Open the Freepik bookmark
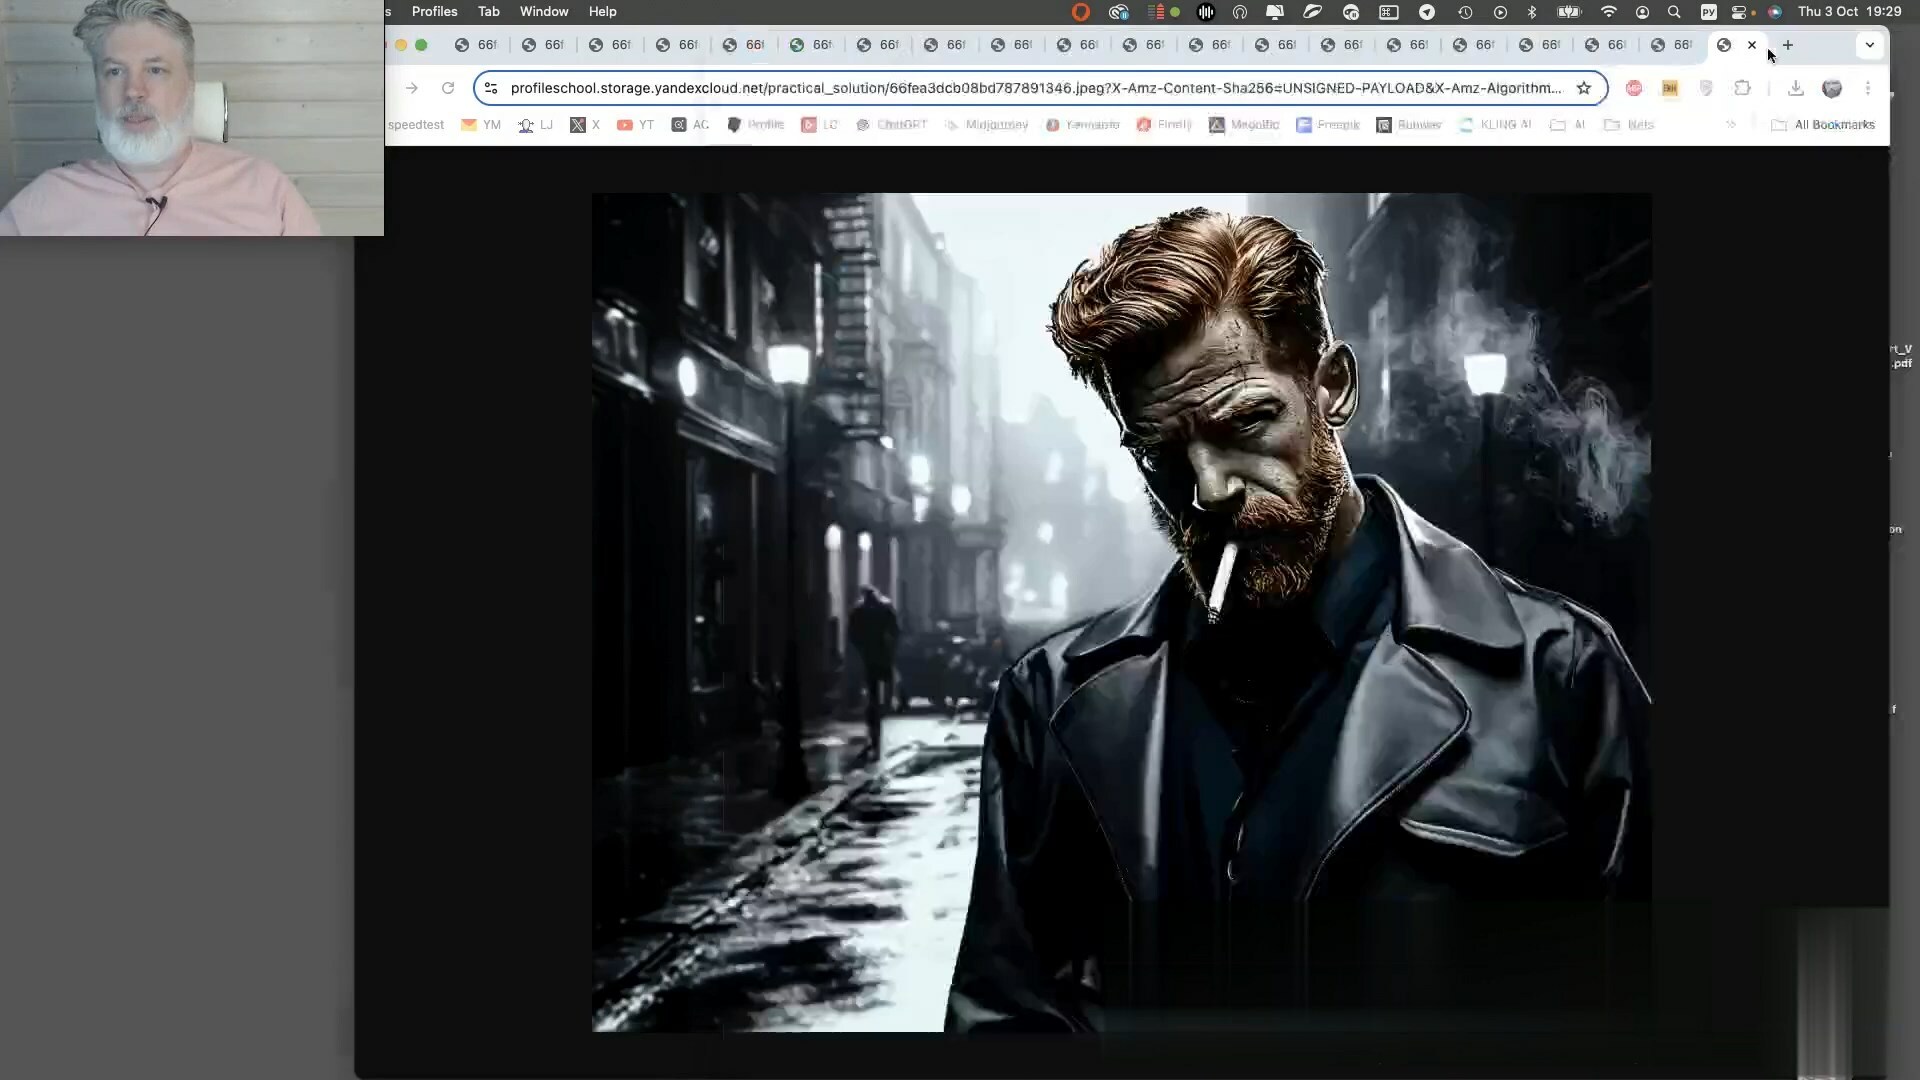Viewport: 1920px width, 1080px height. 1328,125
